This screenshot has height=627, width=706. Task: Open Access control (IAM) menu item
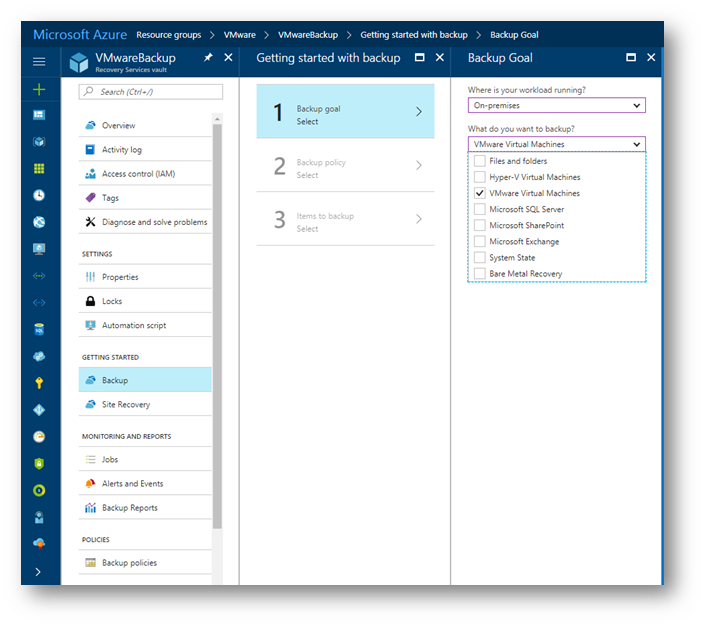[x=138, y=174]
